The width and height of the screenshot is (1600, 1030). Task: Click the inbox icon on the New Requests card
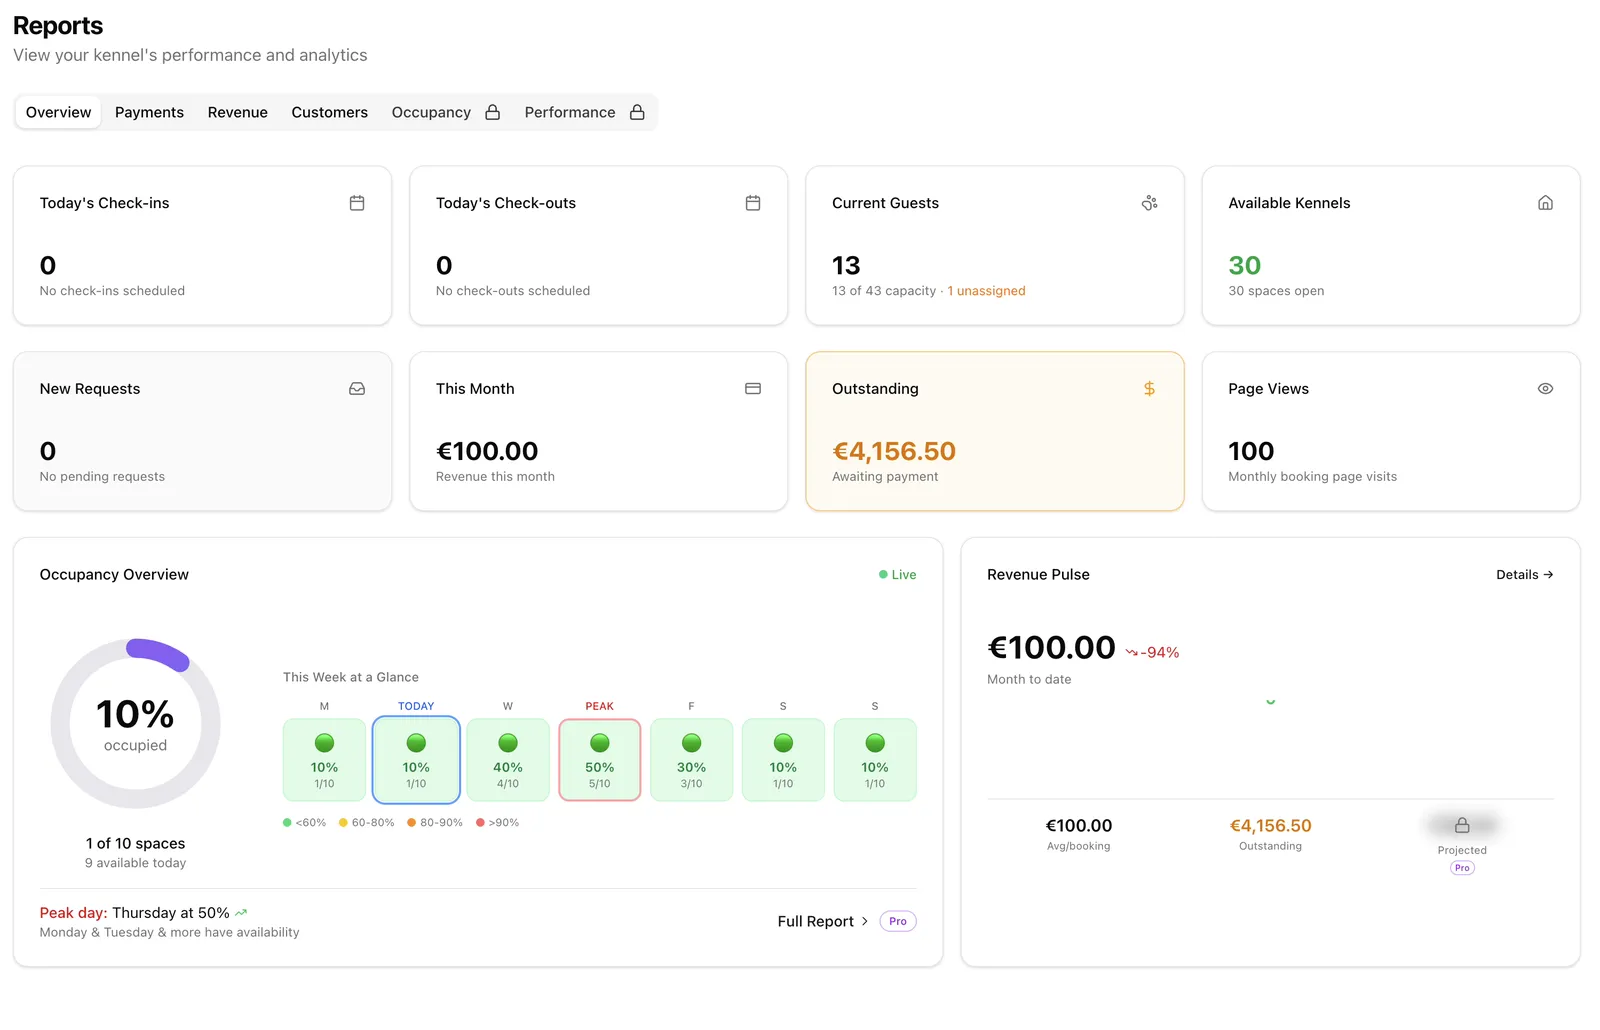click(x=357, y=388)
